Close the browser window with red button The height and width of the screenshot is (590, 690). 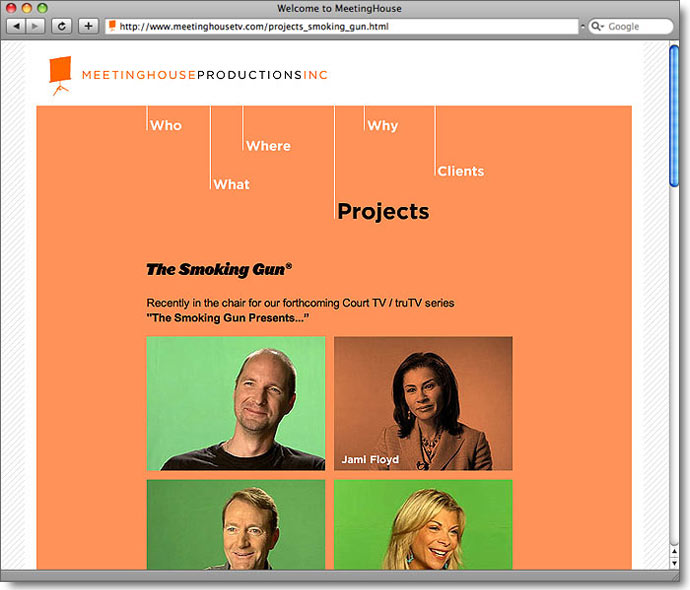pos(11,8)
